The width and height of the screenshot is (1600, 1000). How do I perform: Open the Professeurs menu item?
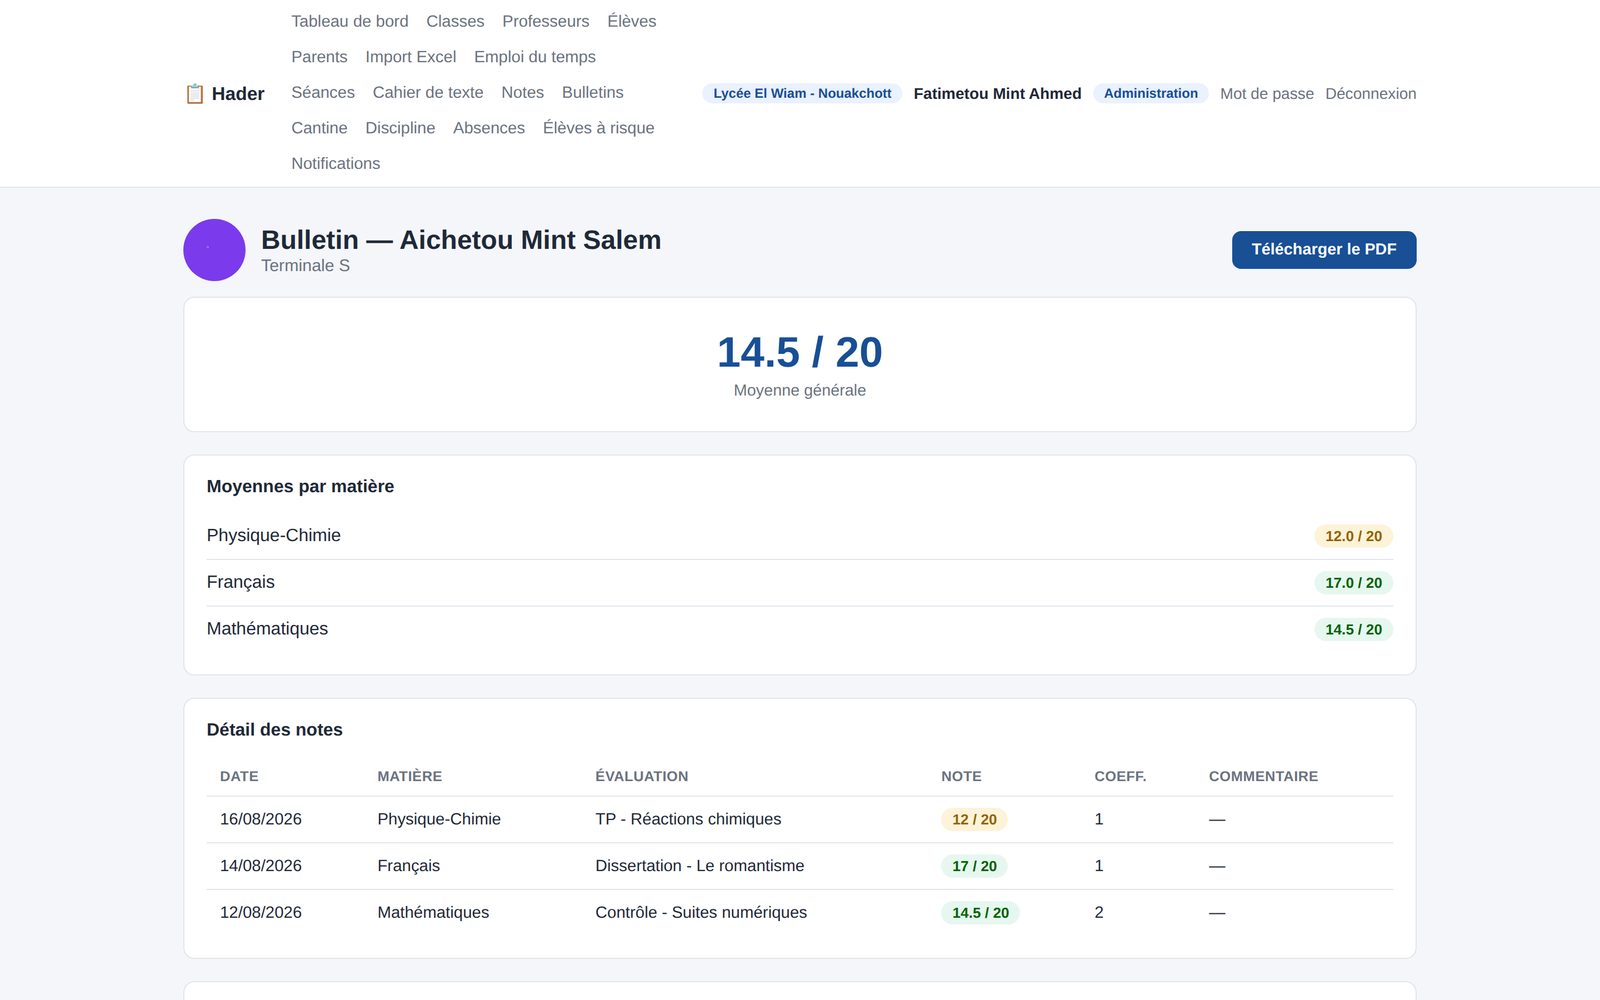click(546, 21)
